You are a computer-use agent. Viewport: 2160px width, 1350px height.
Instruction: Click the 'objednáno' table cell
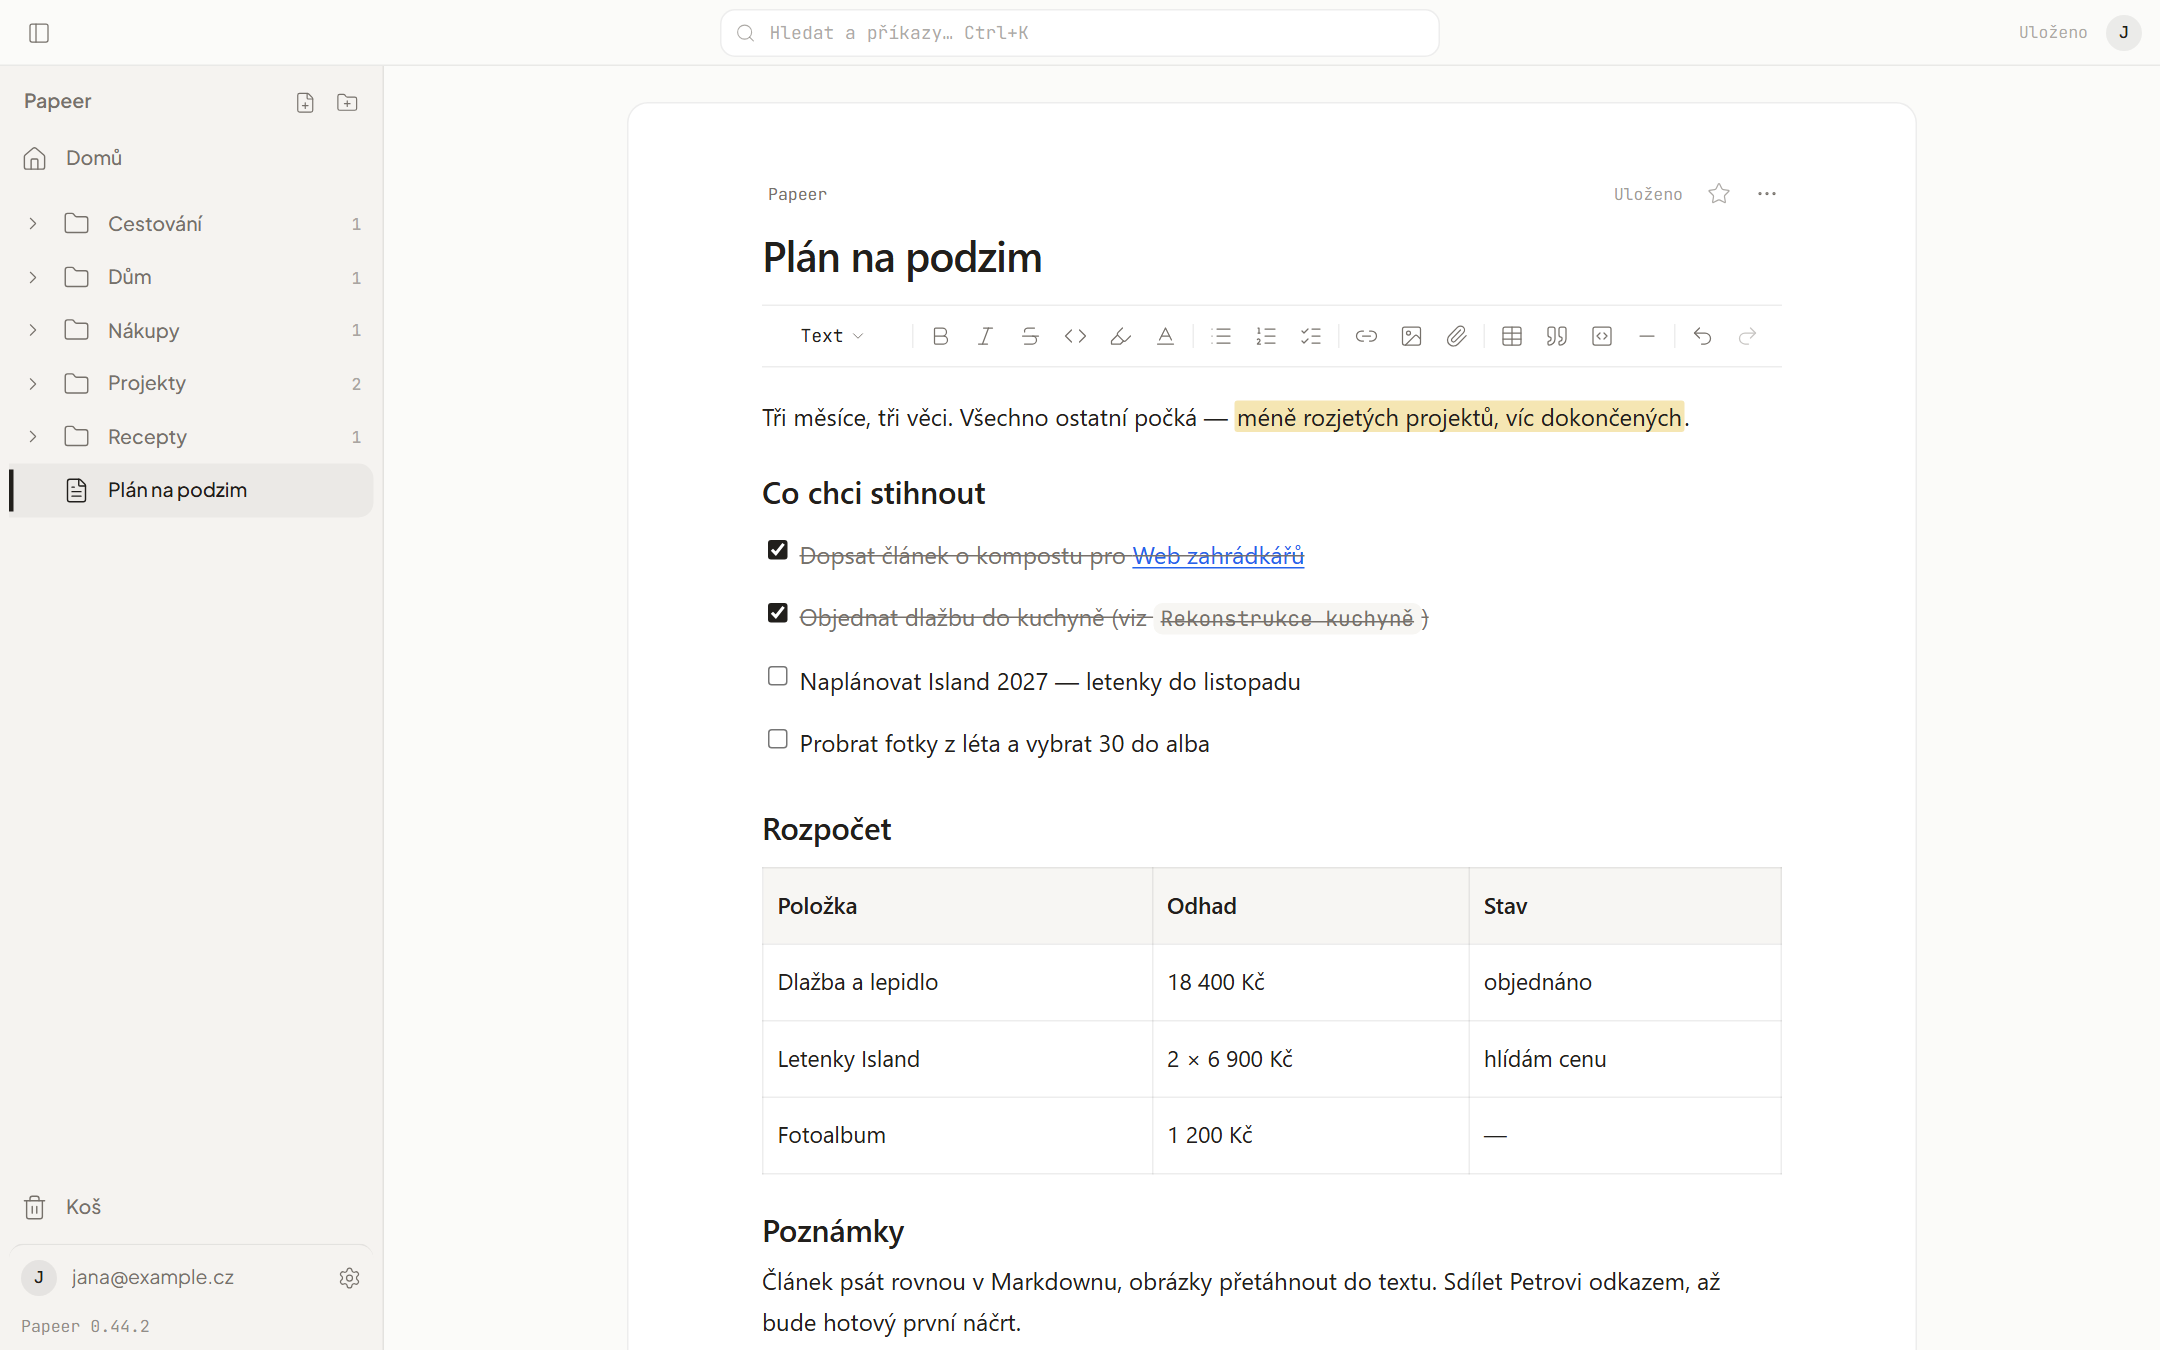click(x=1625, y=982)
